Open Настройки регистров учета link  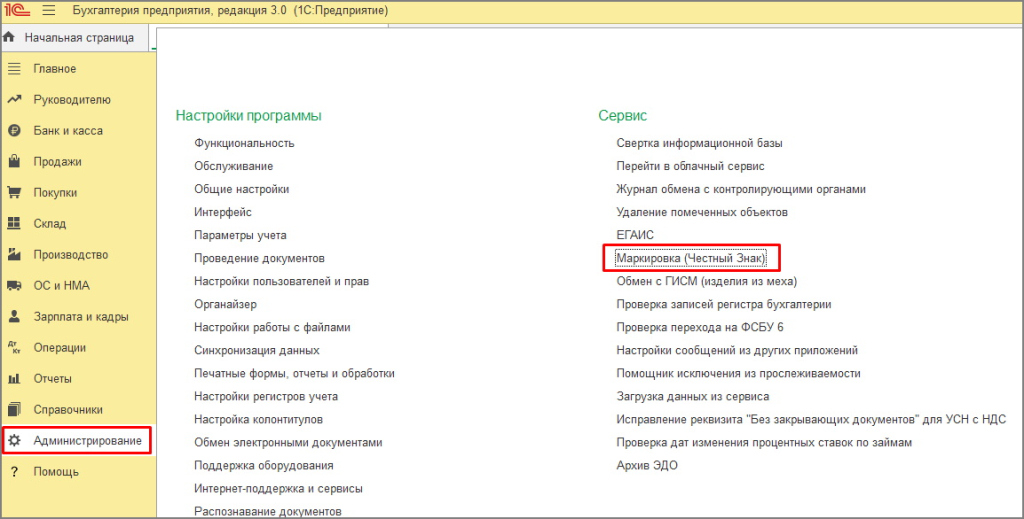[266, 396]
